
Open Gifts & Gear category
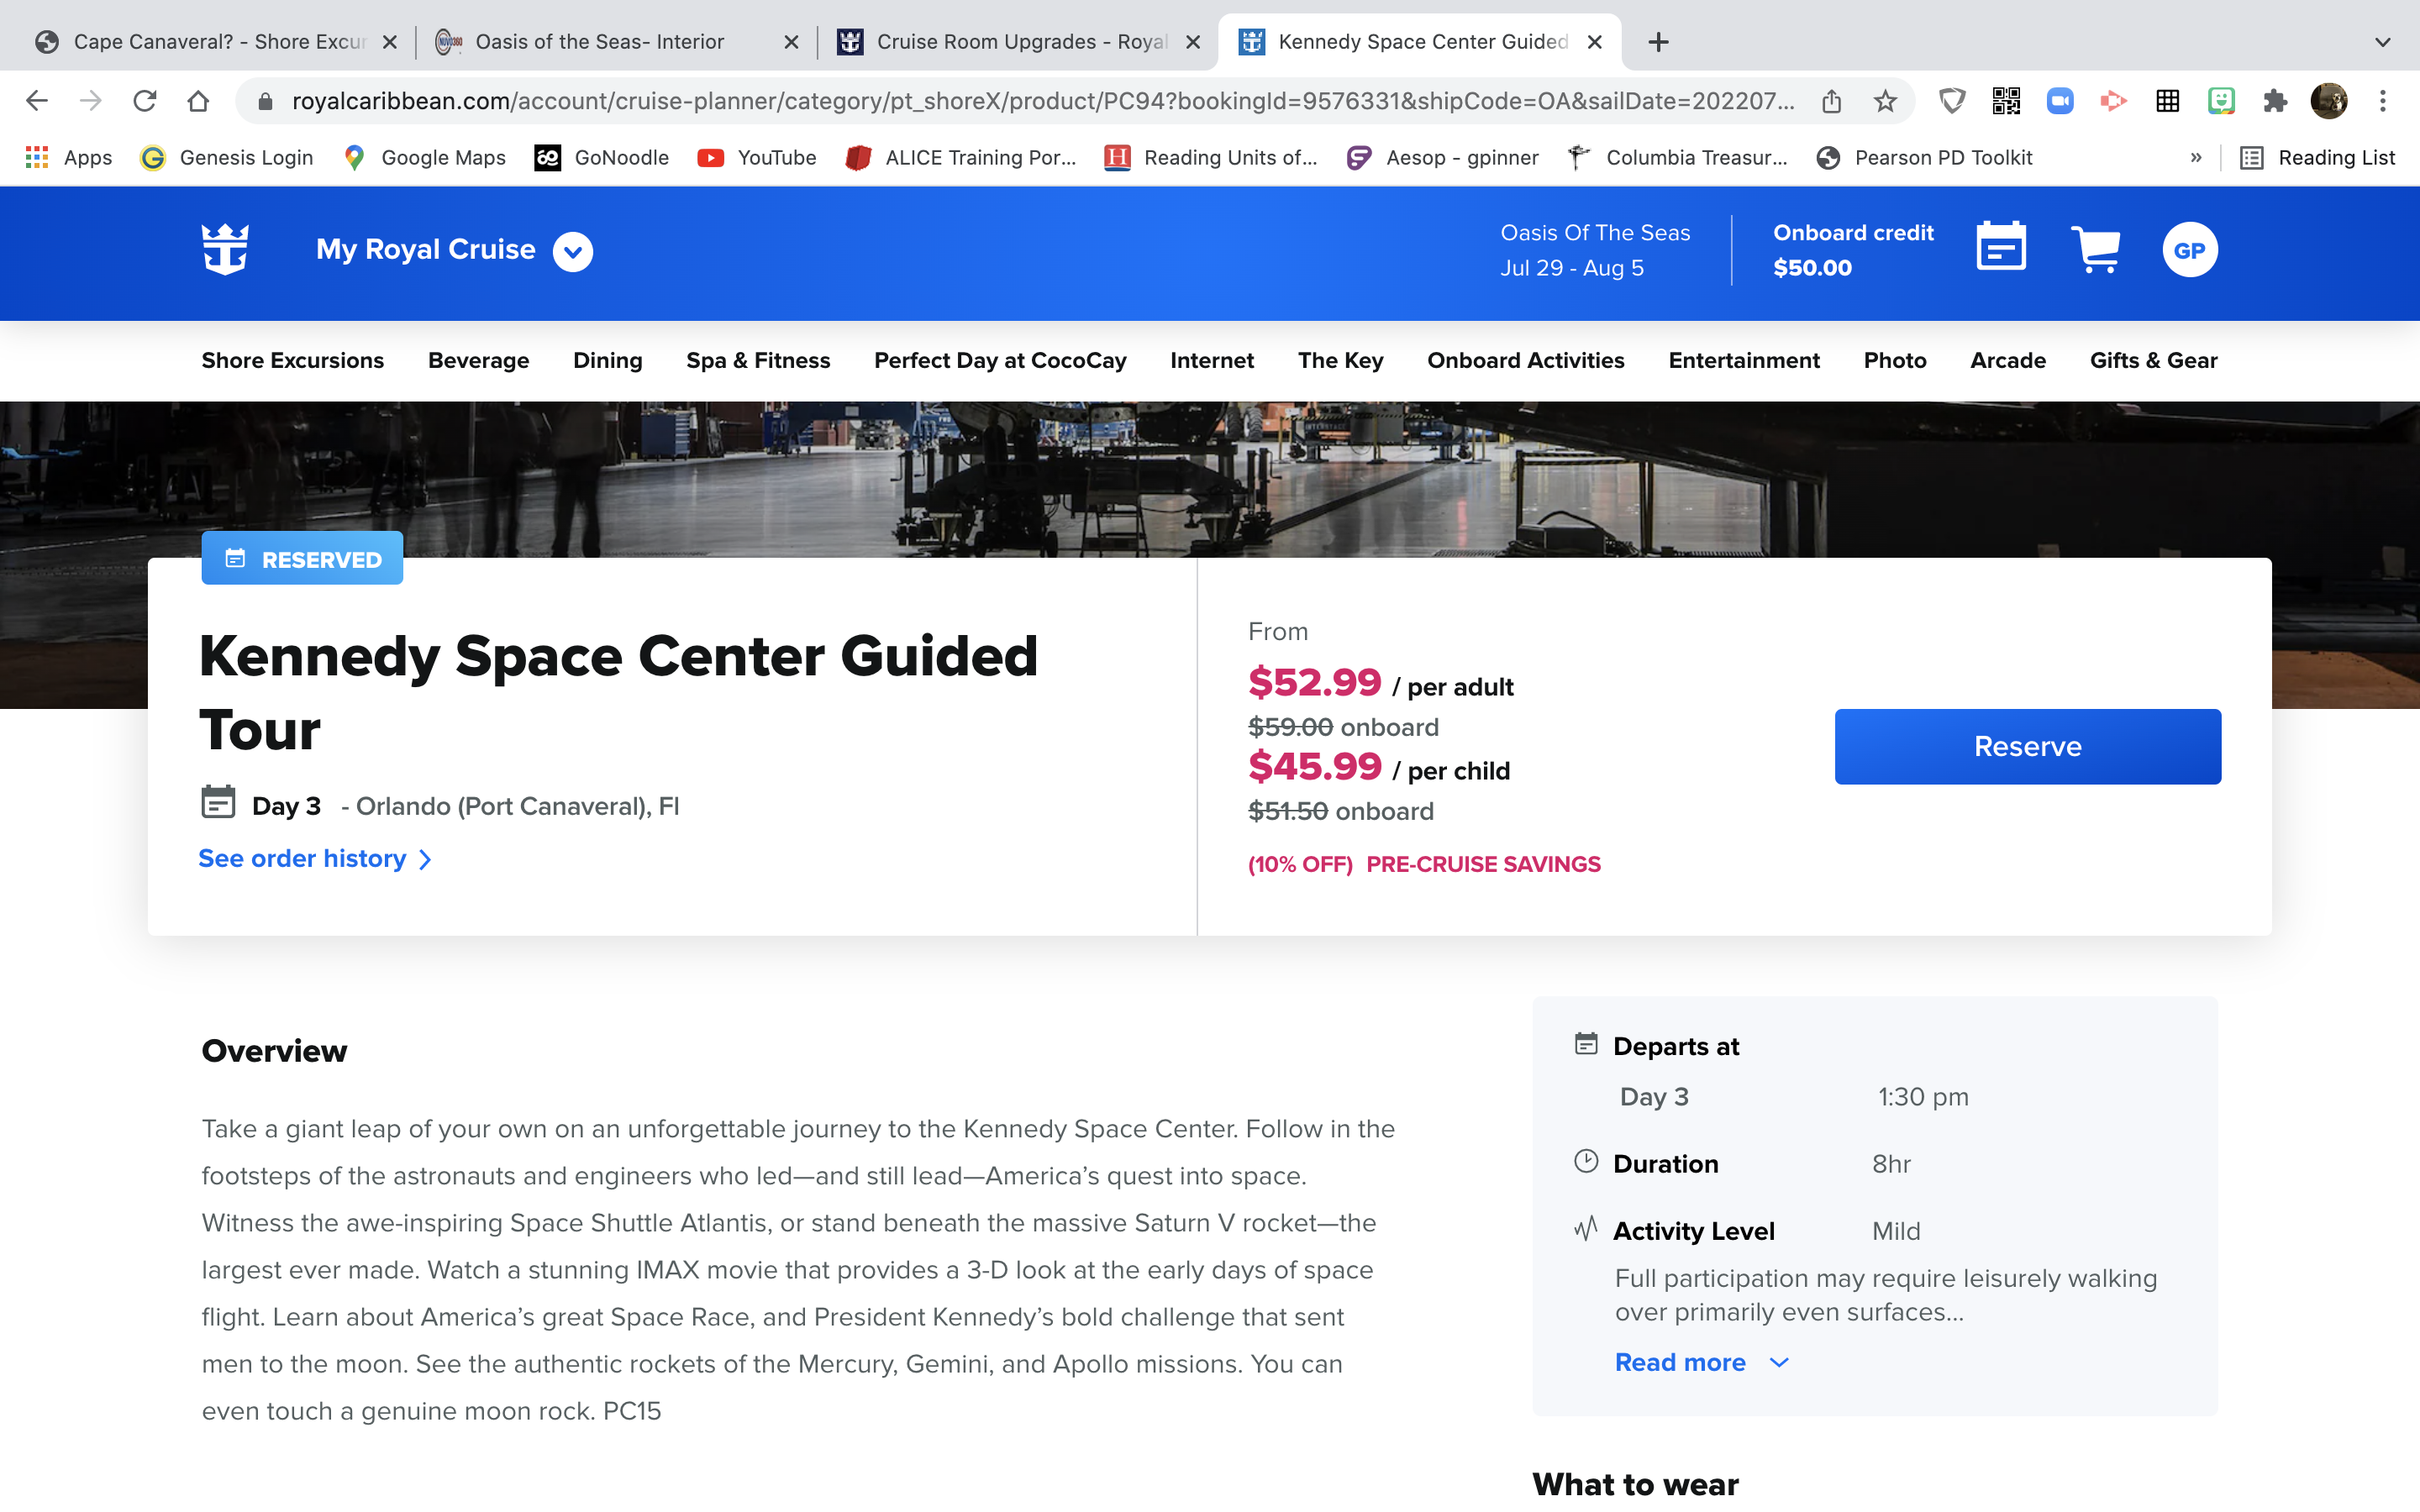coord(2154,360)
